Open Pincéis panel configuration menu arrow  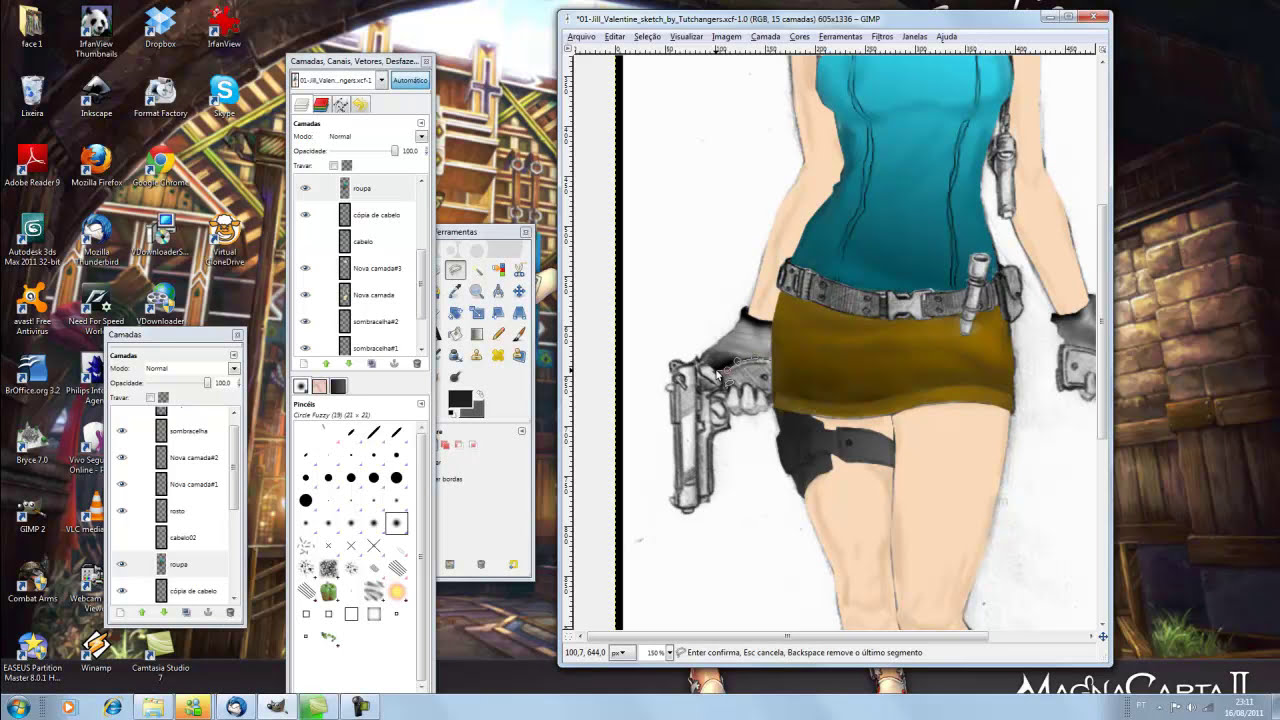pyautogui.click(x=421, y=404)
